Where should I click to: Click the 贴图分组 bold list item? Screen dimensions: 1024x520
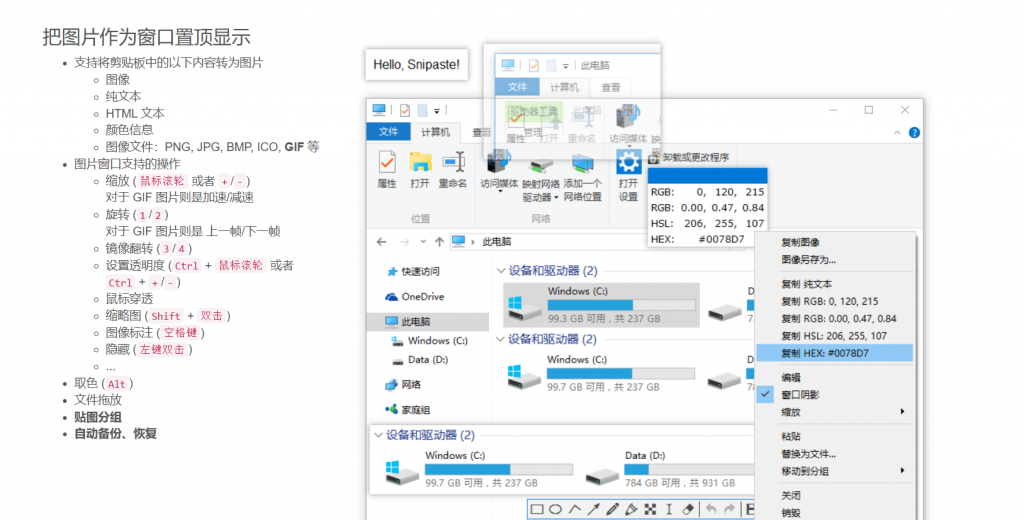(98, 417)
